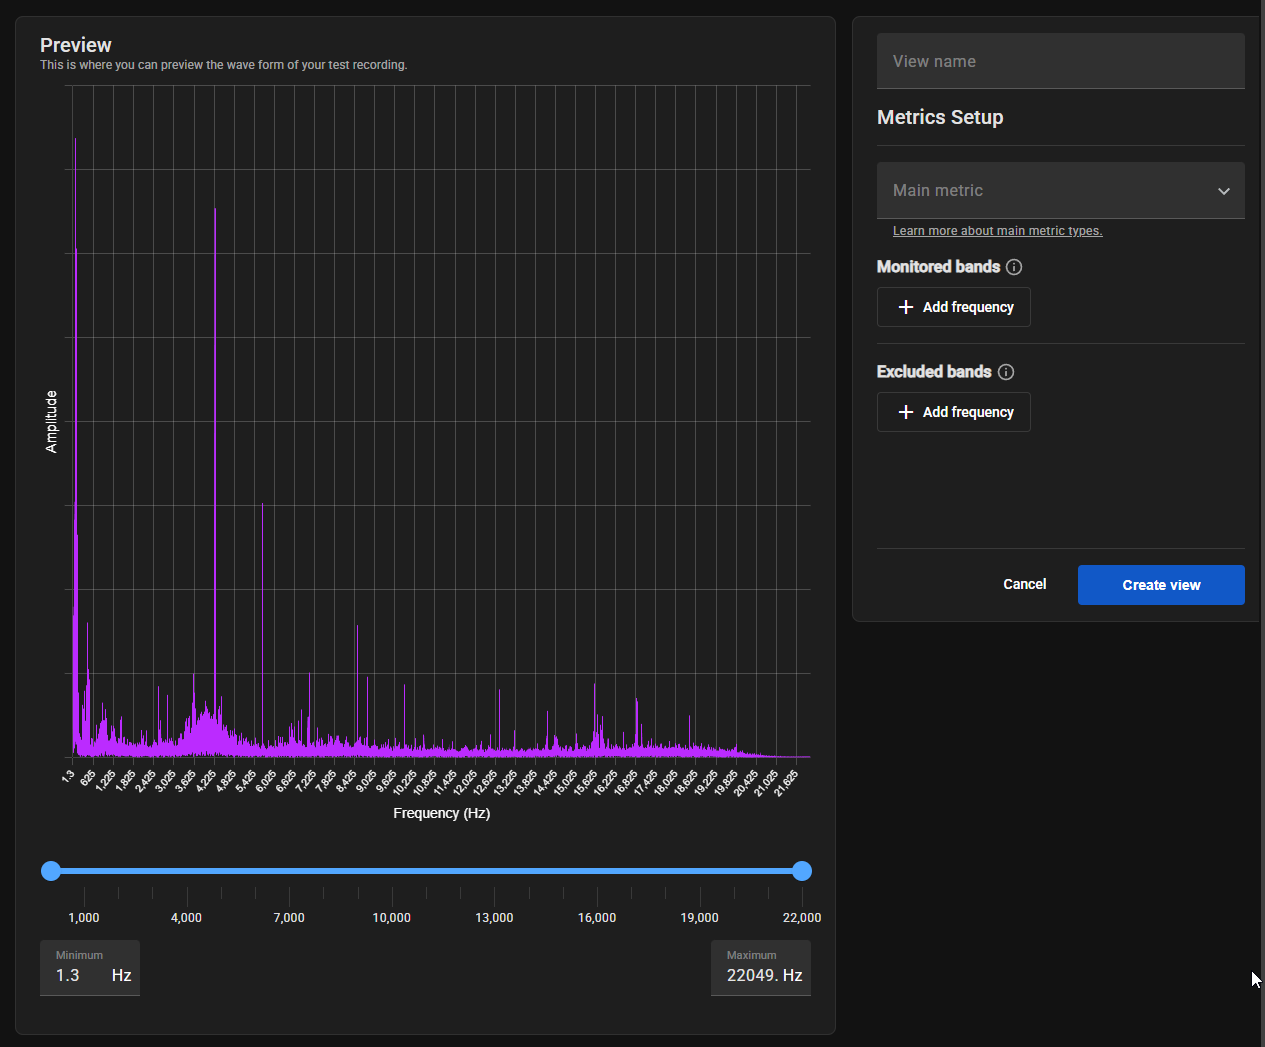Click the info icon beside Excluded bands
This screenshot has width=1265, height=1047.
click(1006, 372)
